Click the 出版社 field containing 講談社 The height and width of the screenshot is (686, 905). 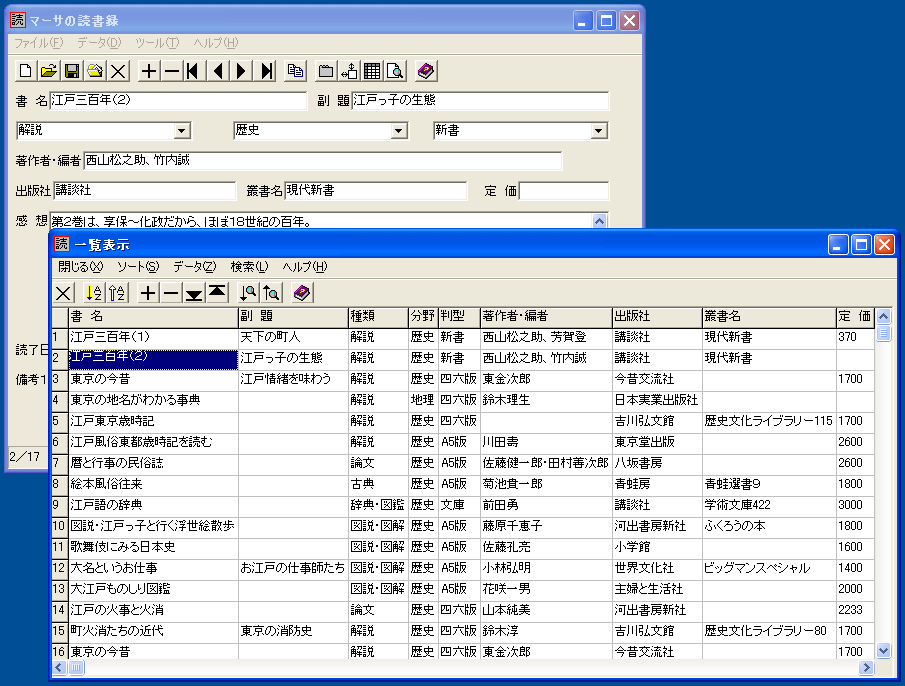pos(145,190)
